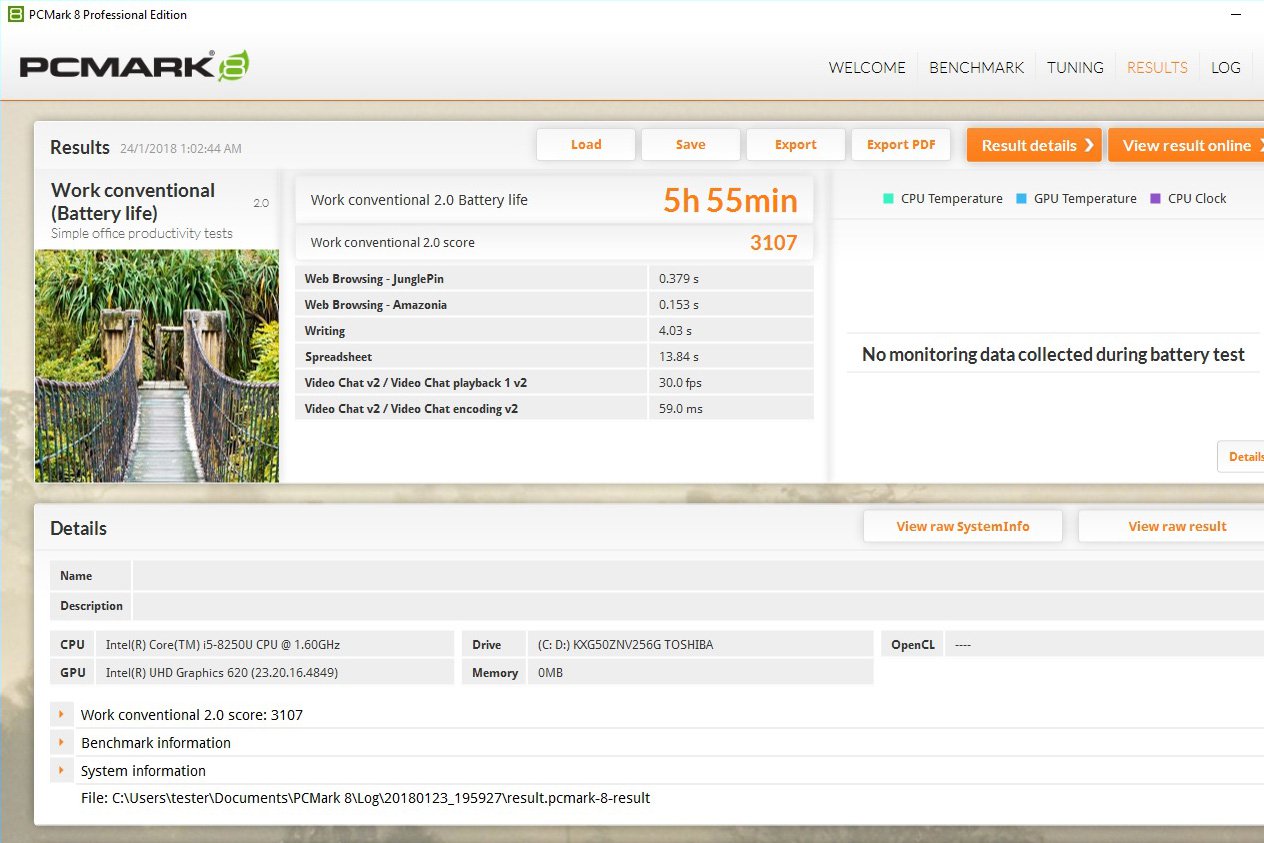This screenshot has height=843, width=1264.
Task: Click View result online button
Action: [x=1186, y=145]
